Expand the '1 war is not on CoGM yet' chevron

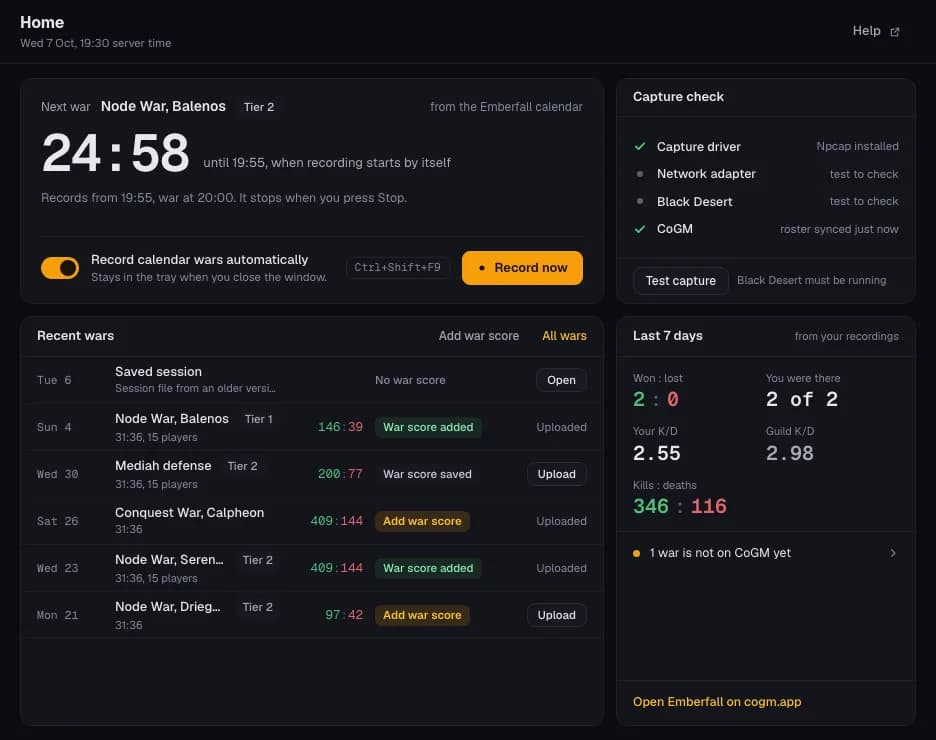pyautogui.click(x=893, y=553)
